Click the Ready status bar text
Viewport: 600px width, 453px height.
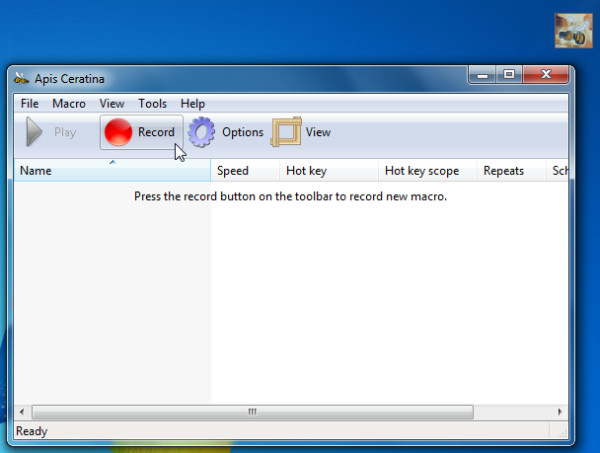[x=31, y=431]
